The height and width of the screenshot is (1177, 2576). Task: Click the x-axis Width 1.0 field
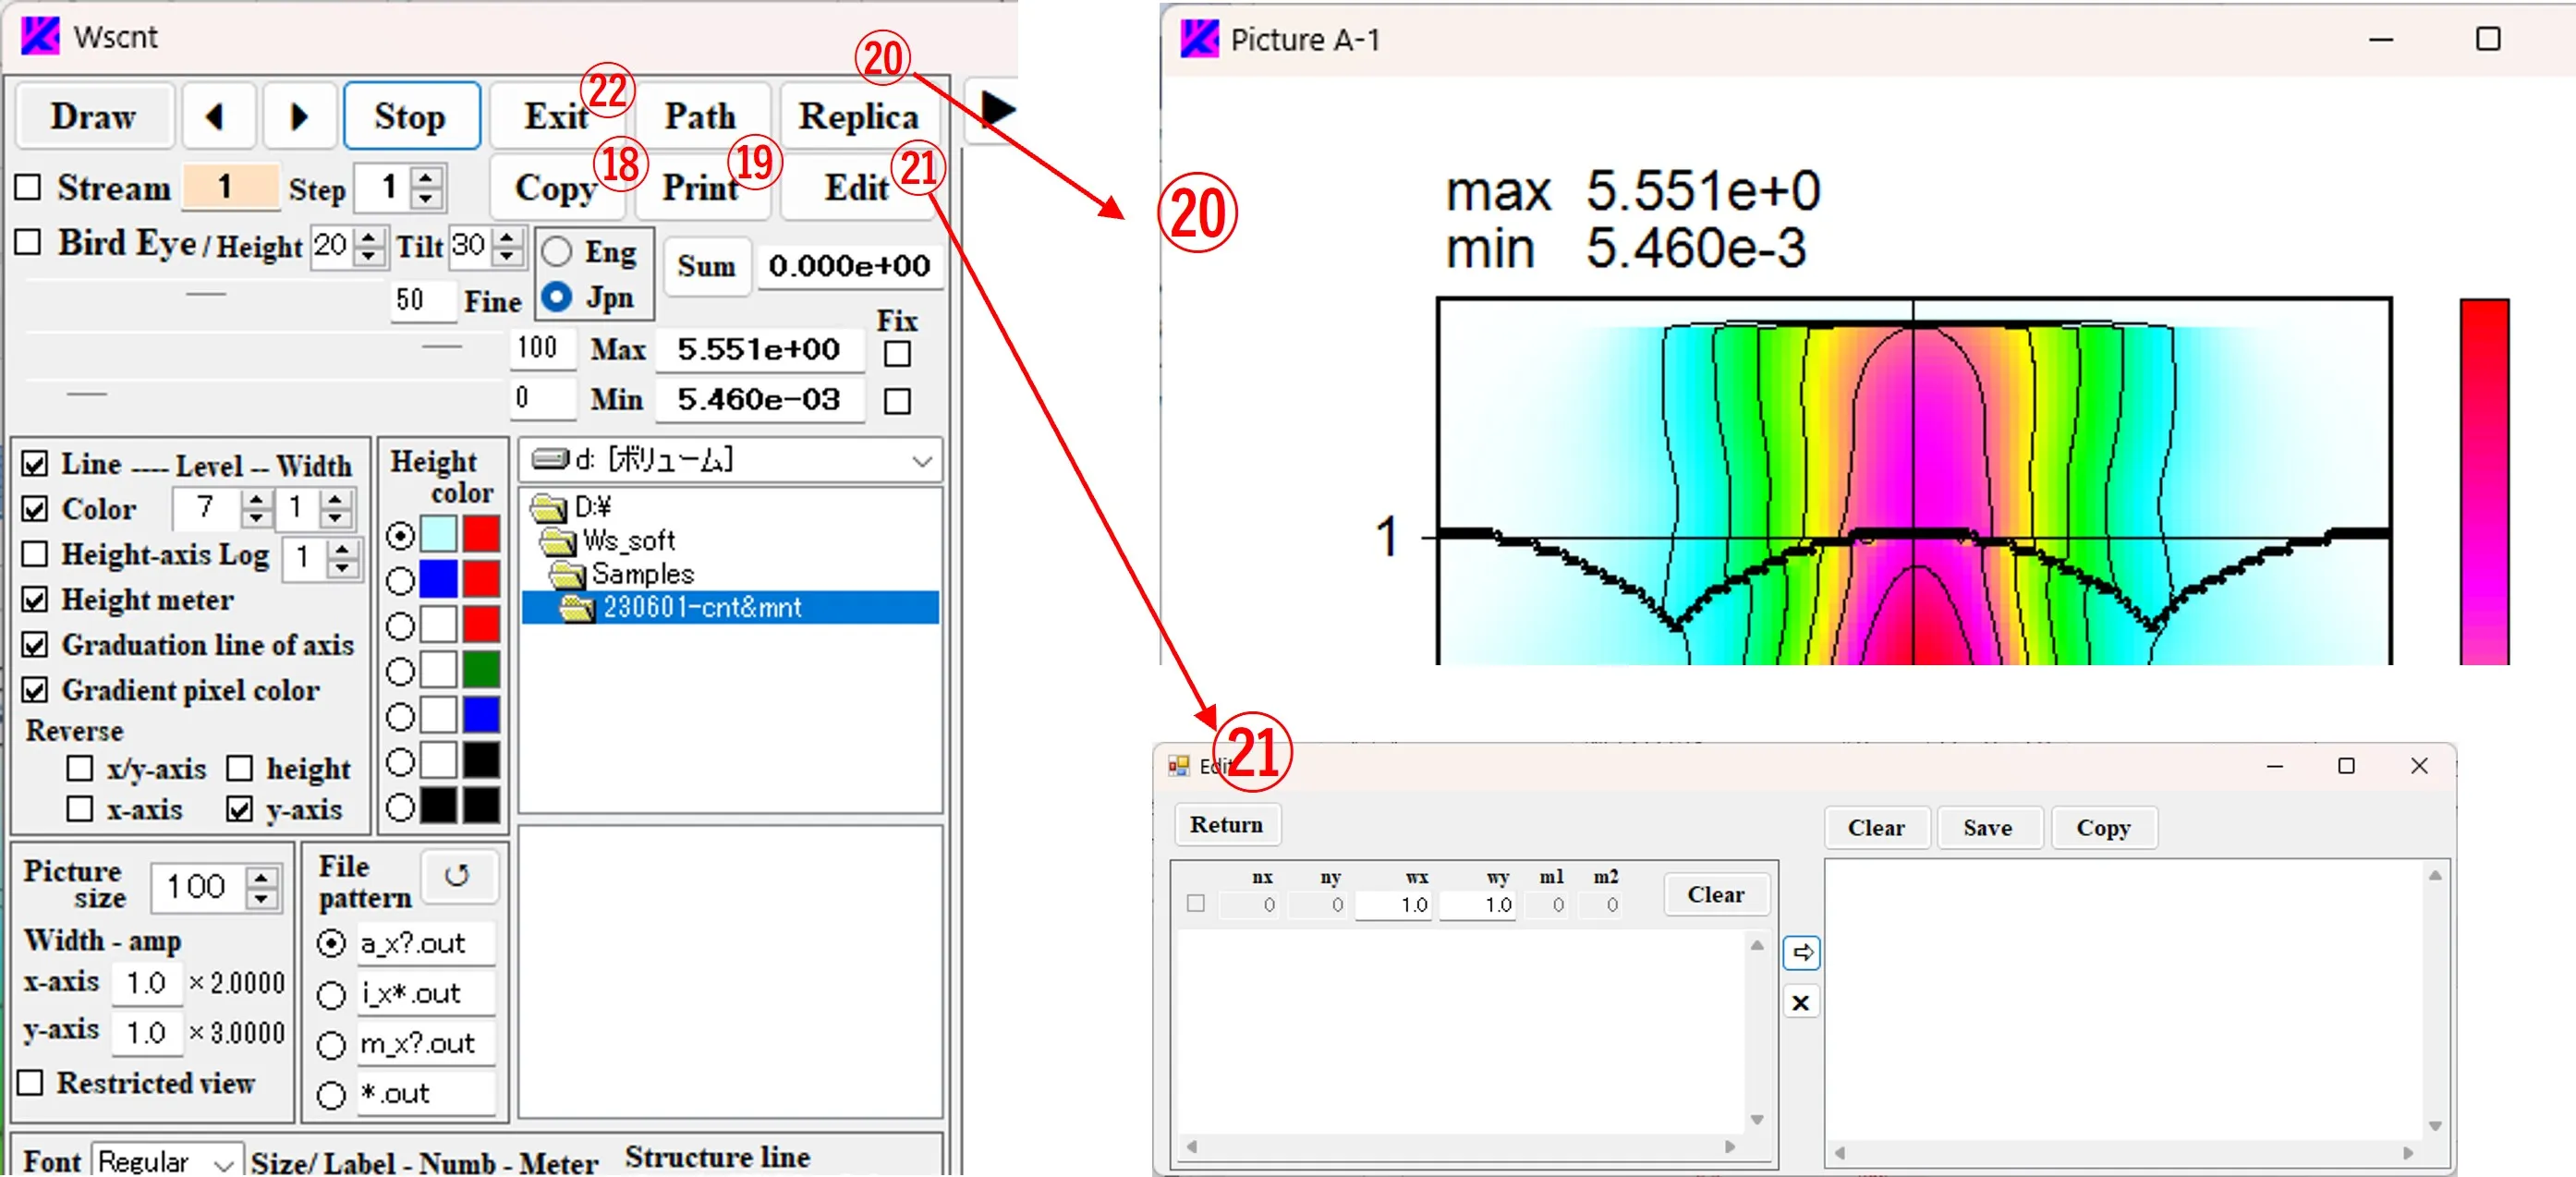pos(147,983)
